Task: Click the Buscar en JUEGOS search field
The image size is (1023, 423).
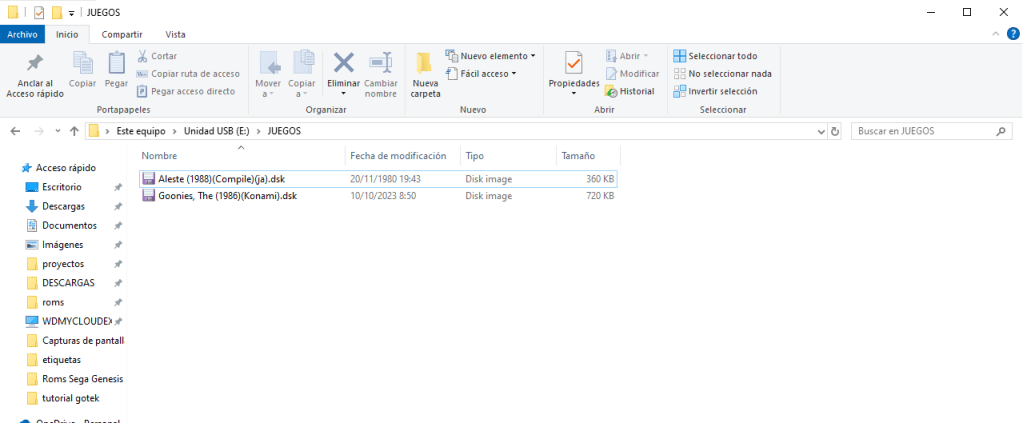Action: pos(922,131)
